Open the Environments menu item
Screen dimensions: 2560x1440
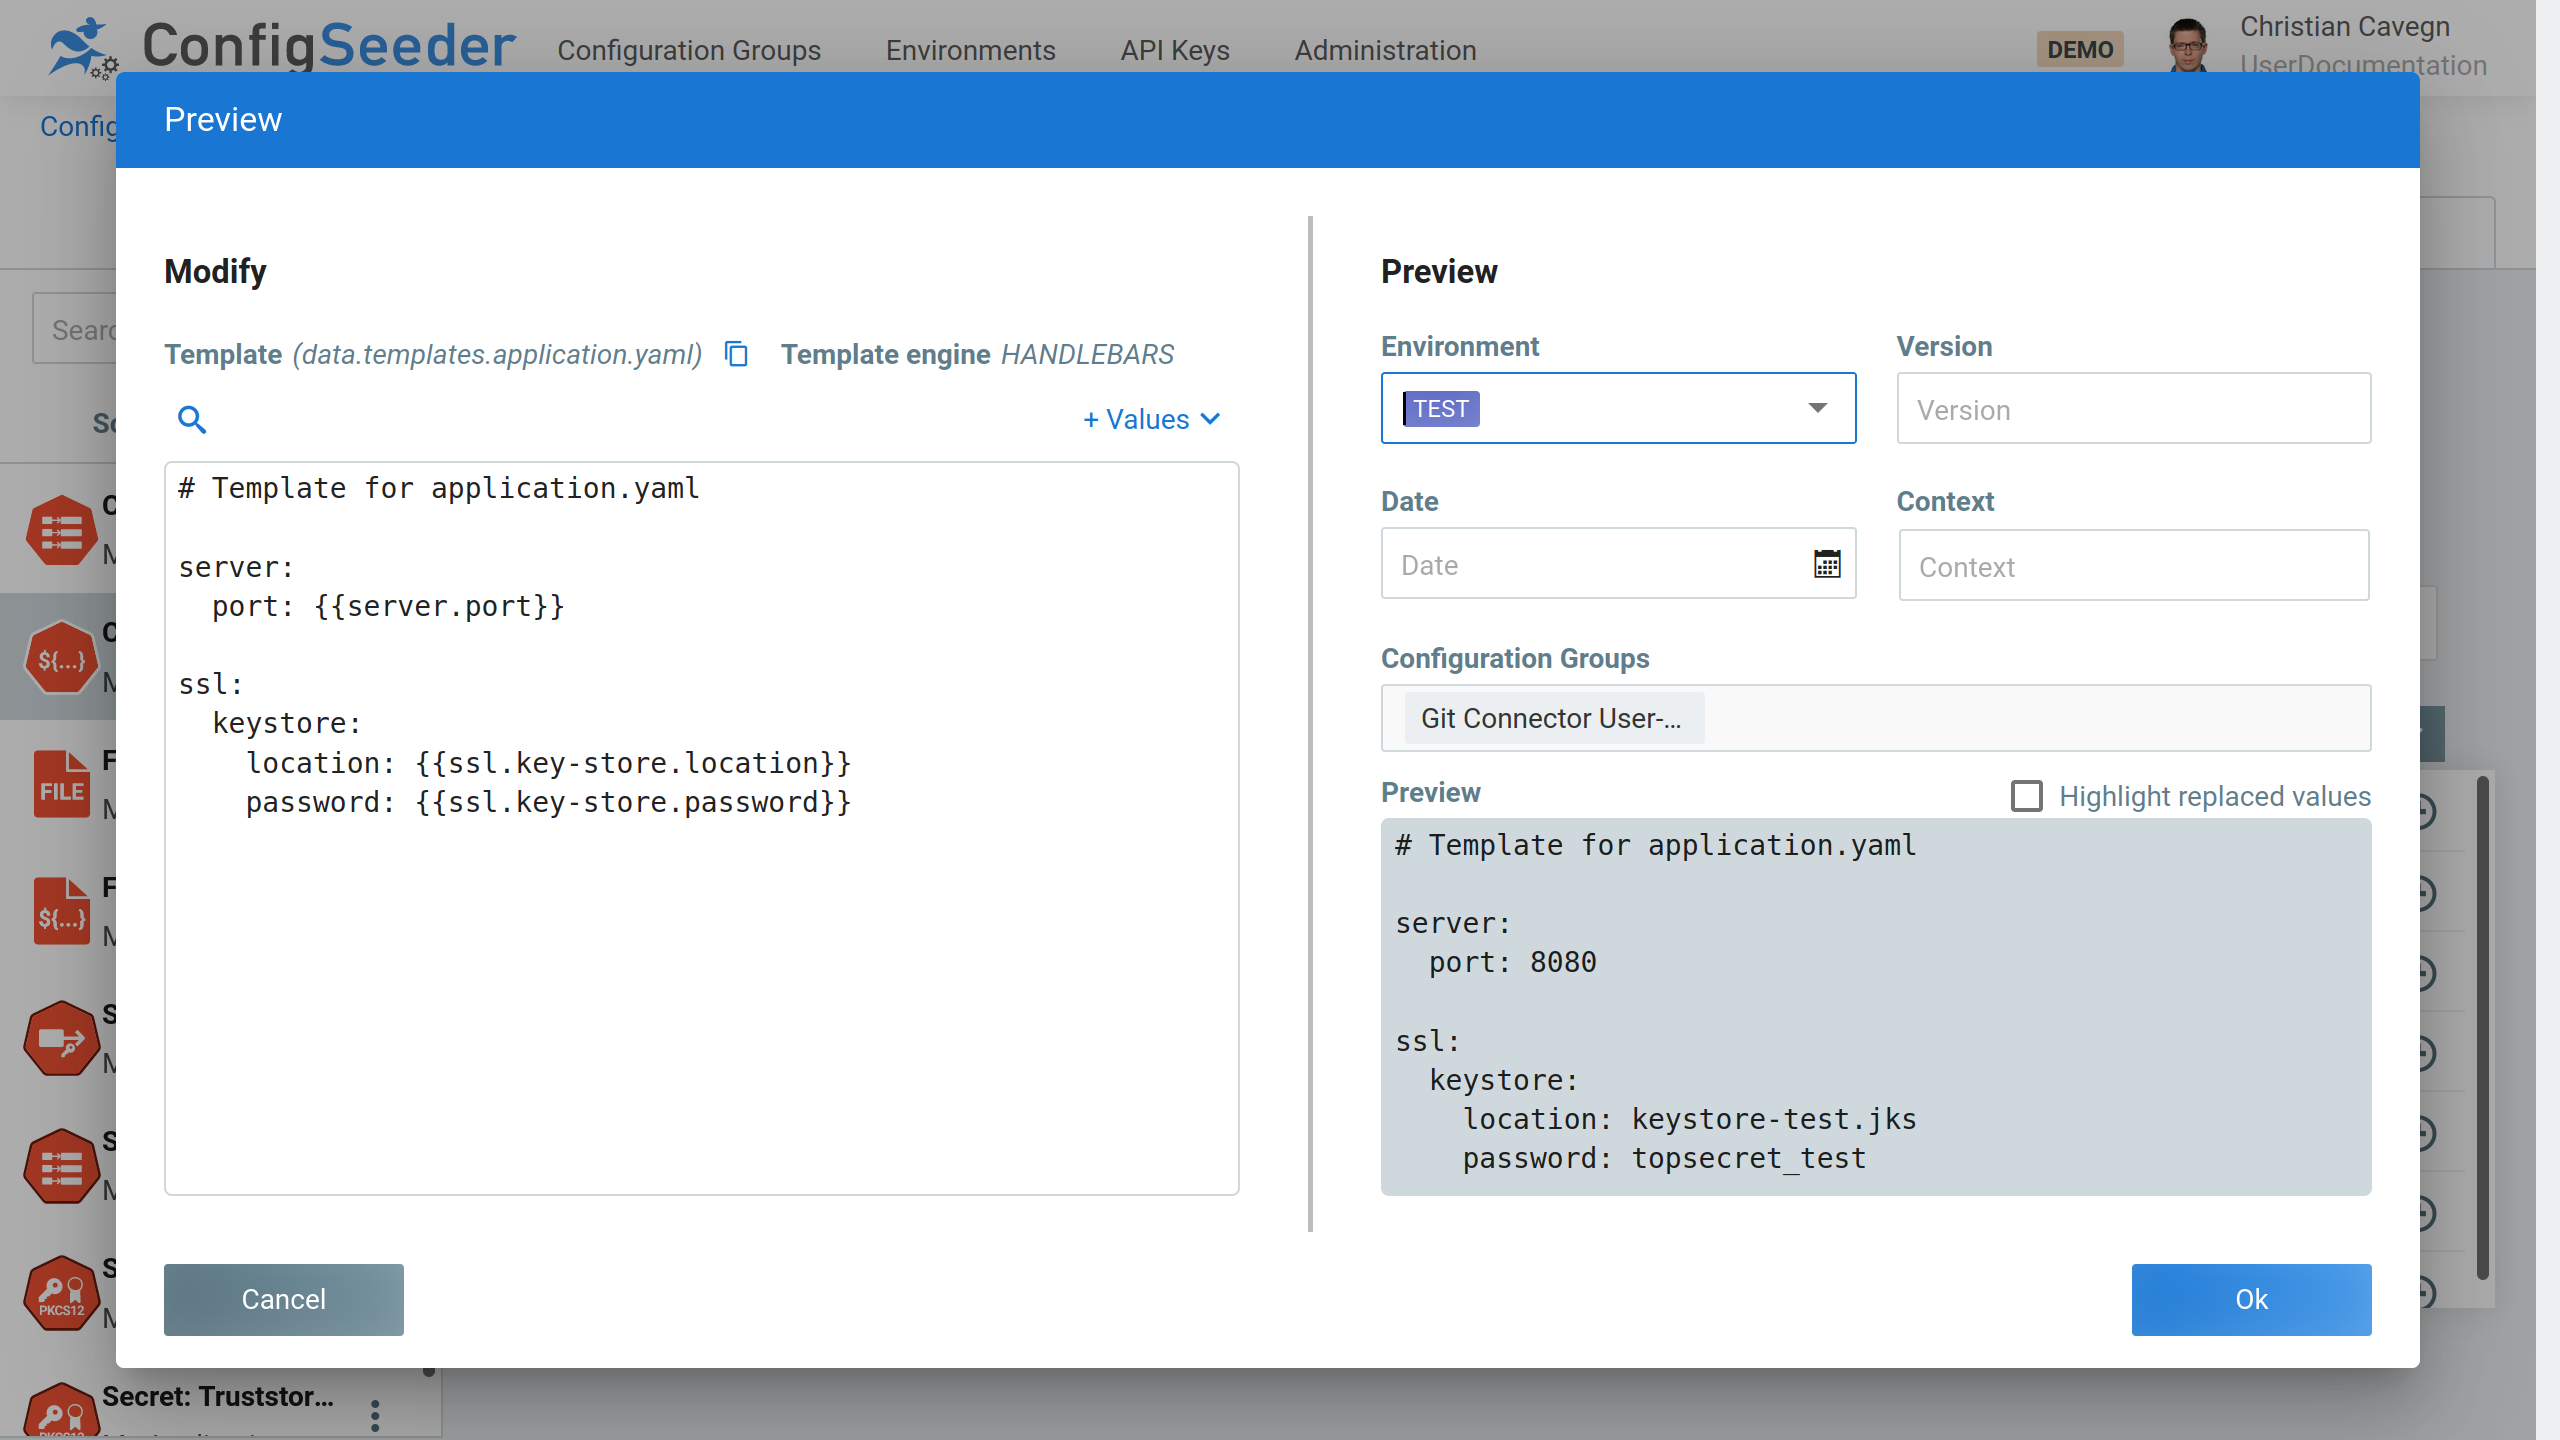pos(970,50)
